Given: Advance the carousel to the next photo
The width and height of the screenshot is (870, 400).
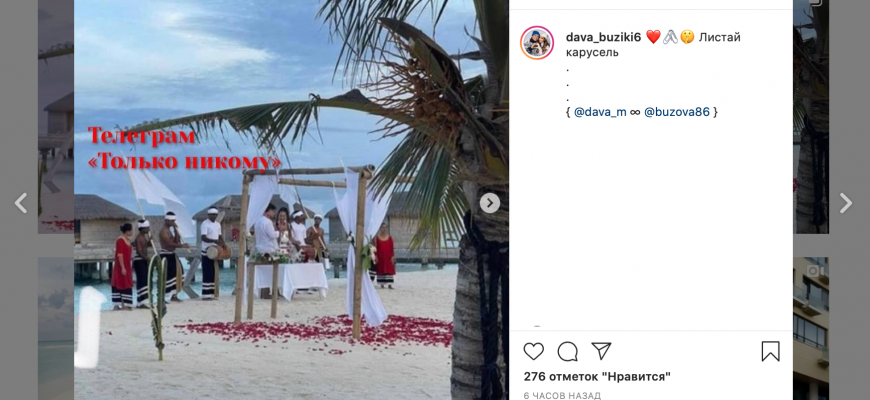Looking at the screenshot, I should click(x=489, y=203).
